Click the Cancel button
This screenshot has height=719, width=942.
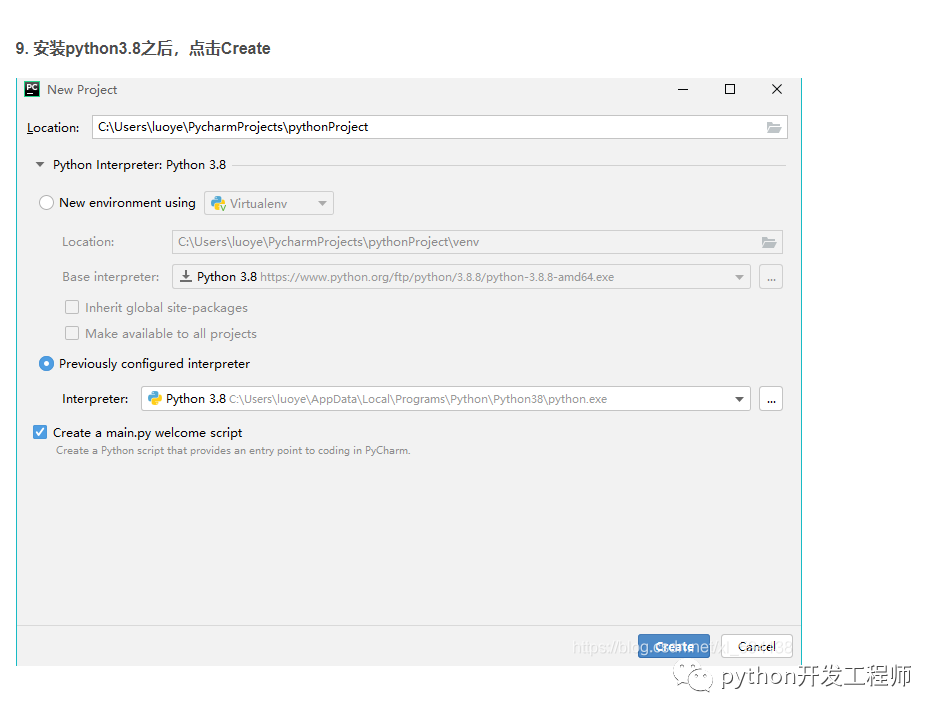pyautogui.click(x=756, y=646)
